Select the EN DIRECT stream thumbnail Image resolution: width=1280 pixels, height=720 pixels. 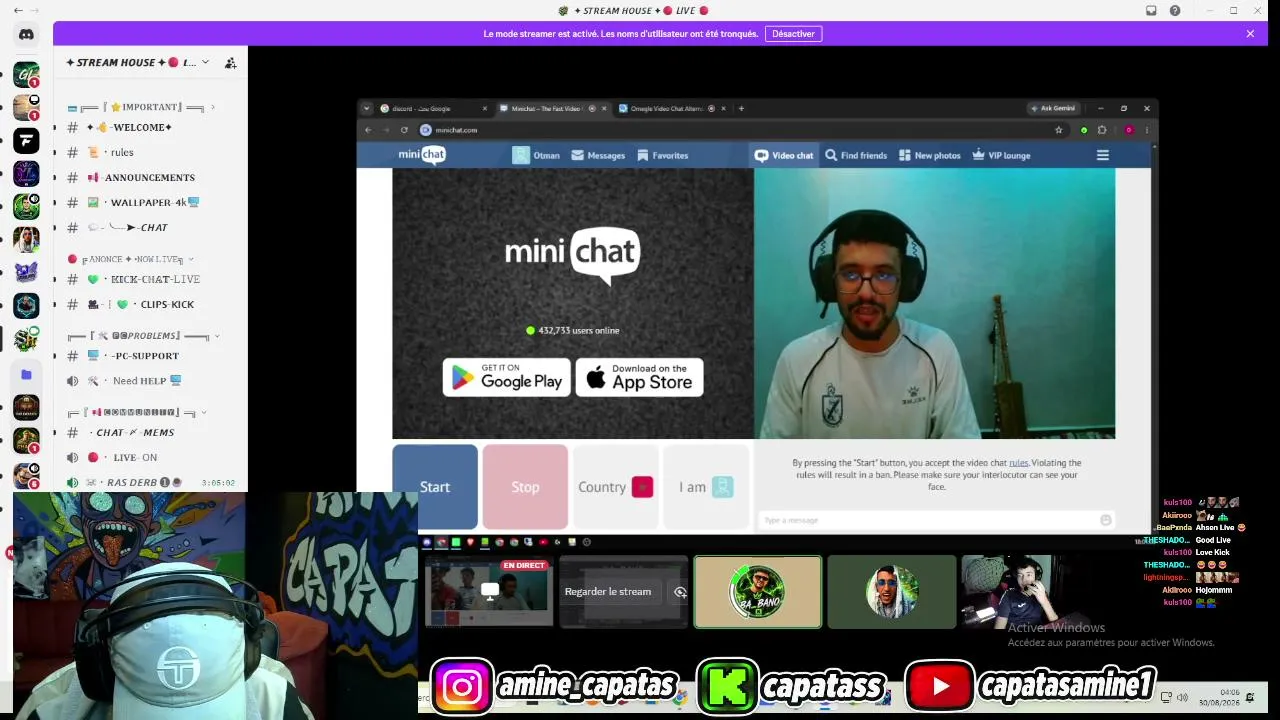pyautogui.click(x=489, y=592)
